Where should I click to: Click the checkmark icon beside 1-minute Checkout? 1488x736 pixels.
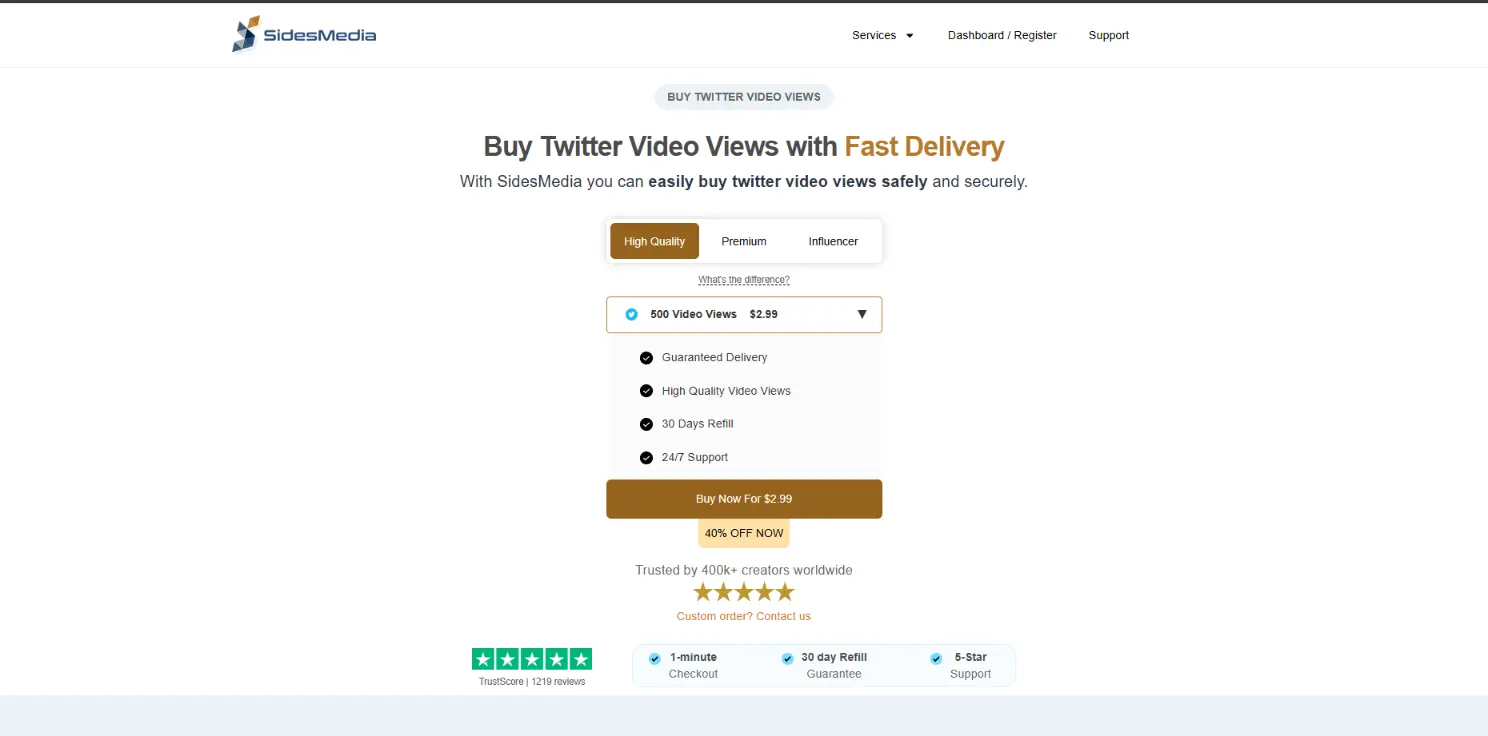tap(655, 658)
